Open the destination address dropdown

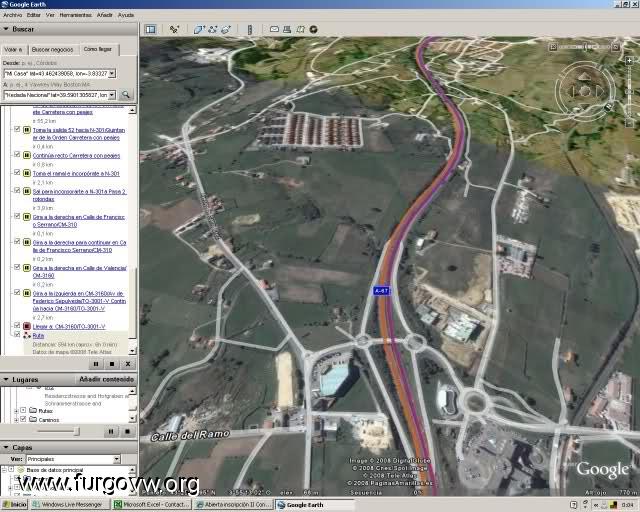coord(112,95)
